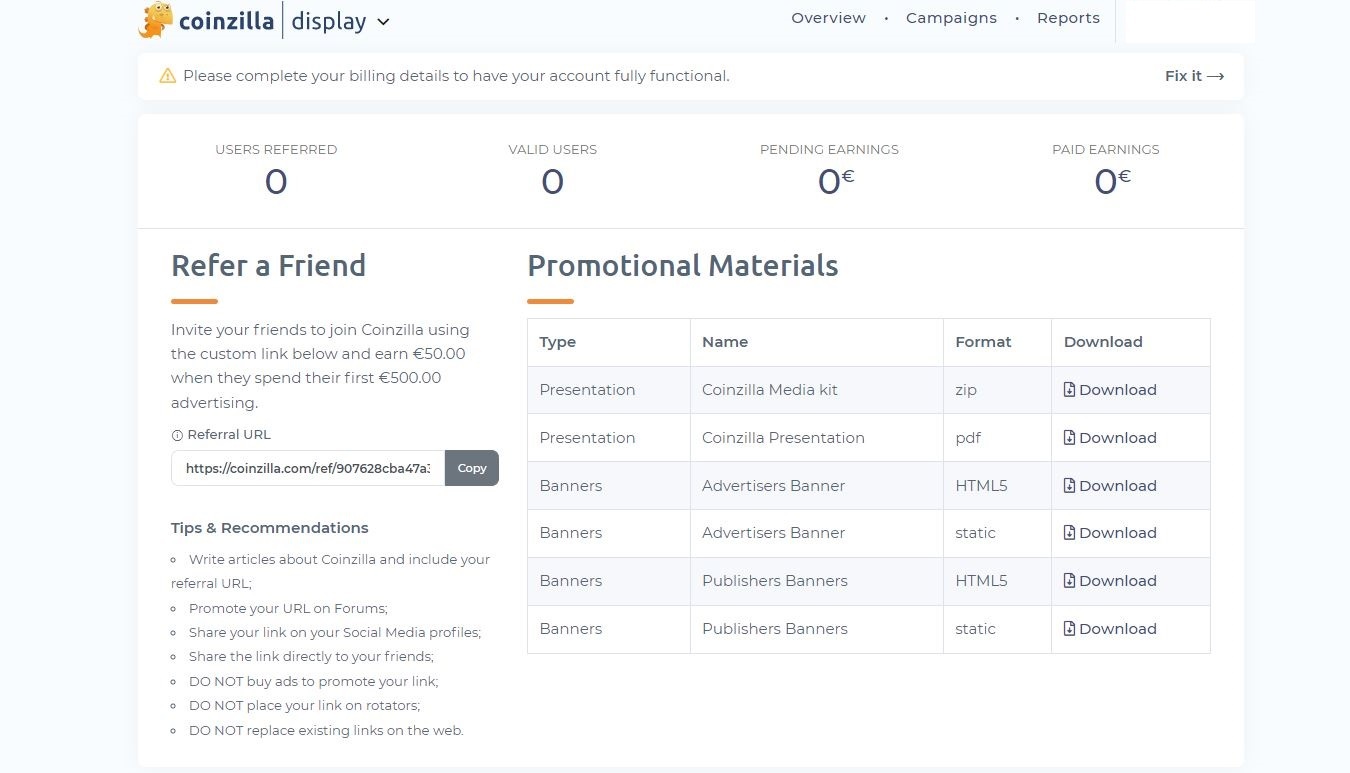Click the Valid Users count value
Screen dimensions: 1350x773
552,182
